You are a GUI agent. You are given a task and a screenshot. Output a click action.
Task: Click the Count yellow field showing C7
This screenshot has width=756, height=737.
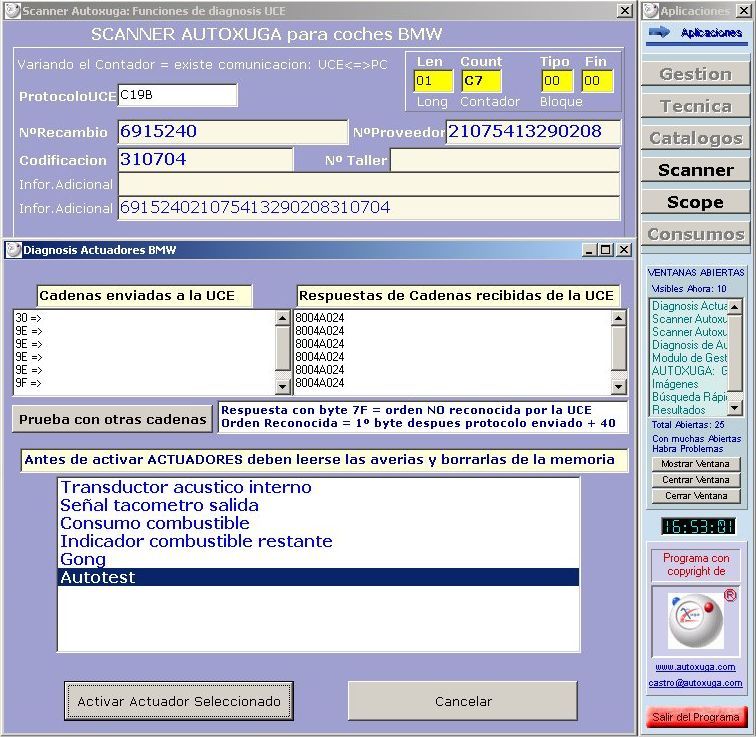[481, 80]
